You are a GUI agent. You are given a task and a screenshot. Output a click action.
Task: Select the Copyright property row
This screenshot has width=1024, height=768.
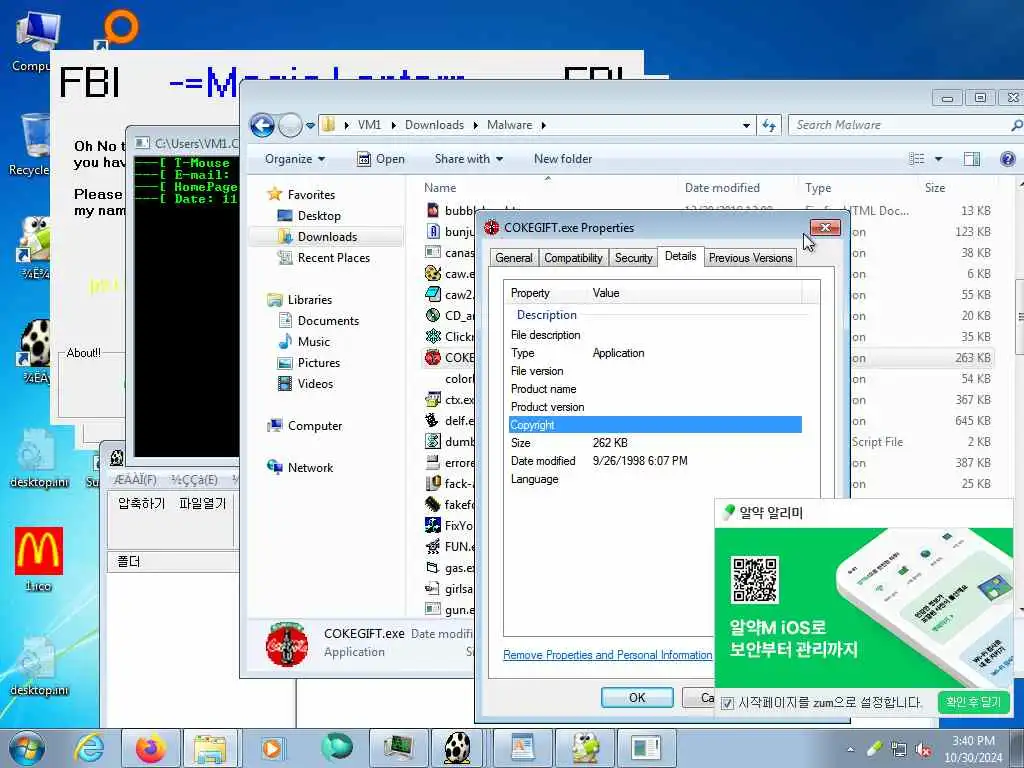point(655,424)
